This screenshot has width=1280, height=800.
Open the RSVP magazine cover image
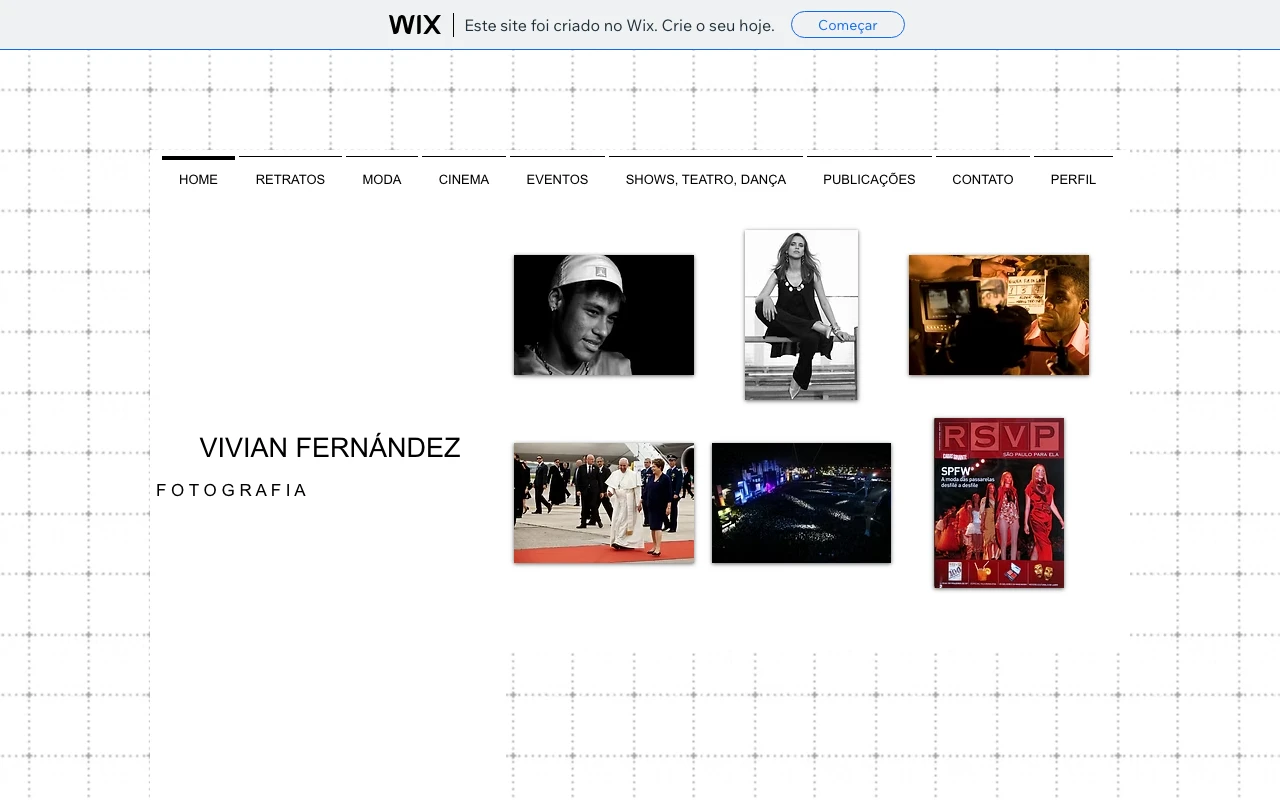(x=999, y=503)
